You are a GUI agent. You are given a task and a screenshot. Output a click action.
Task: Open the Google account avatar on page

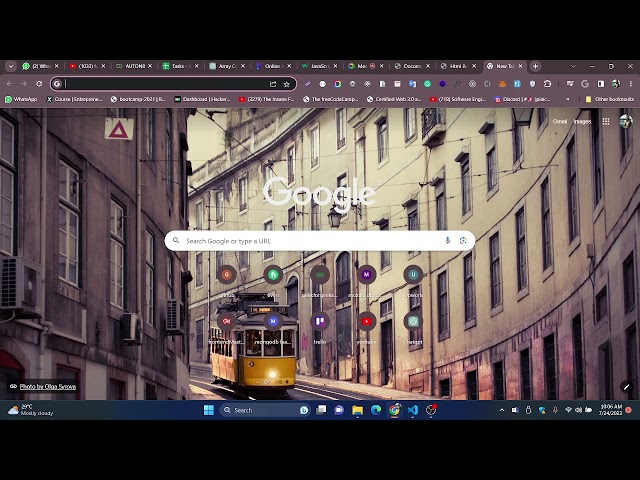pyautogui.click(x=626, y=121)
